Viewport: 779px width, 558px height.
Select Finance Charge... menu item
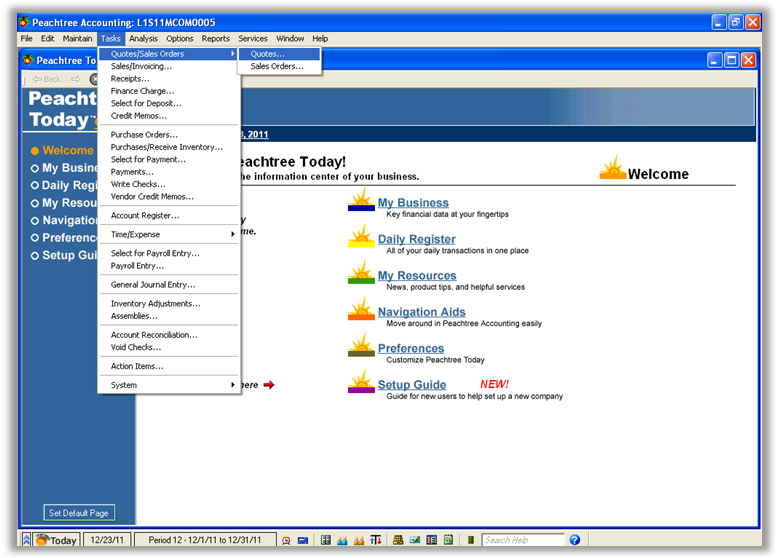point(169,91)
